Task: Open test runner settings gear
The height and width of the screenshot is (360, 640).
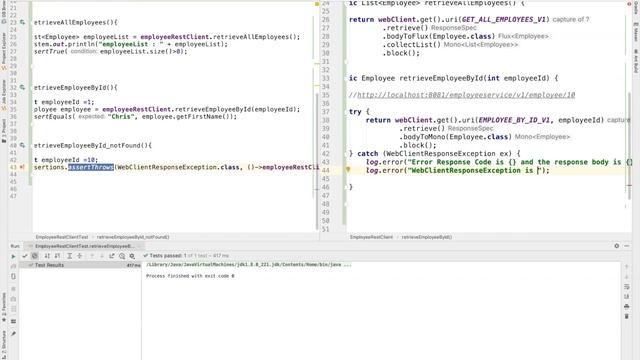Action: pos(132,256)
